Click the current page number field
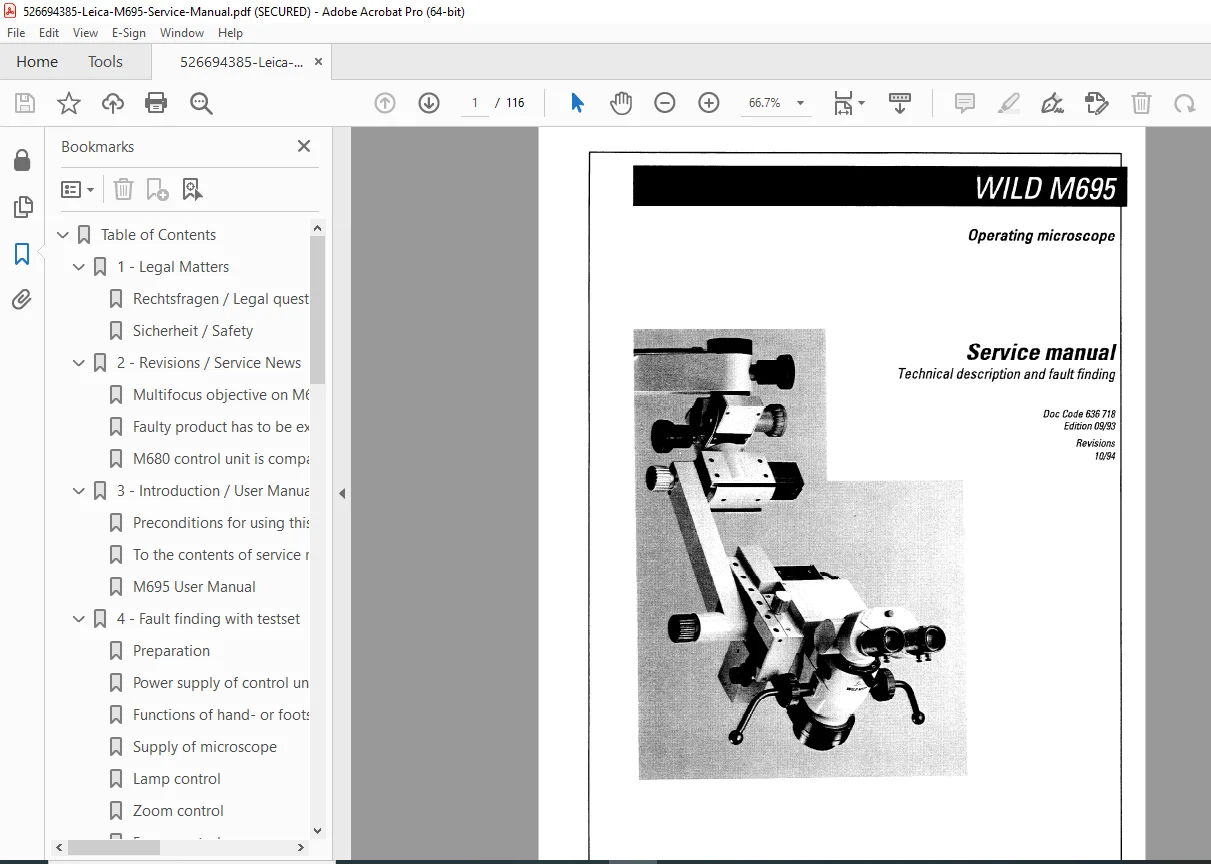 (475, 103)
